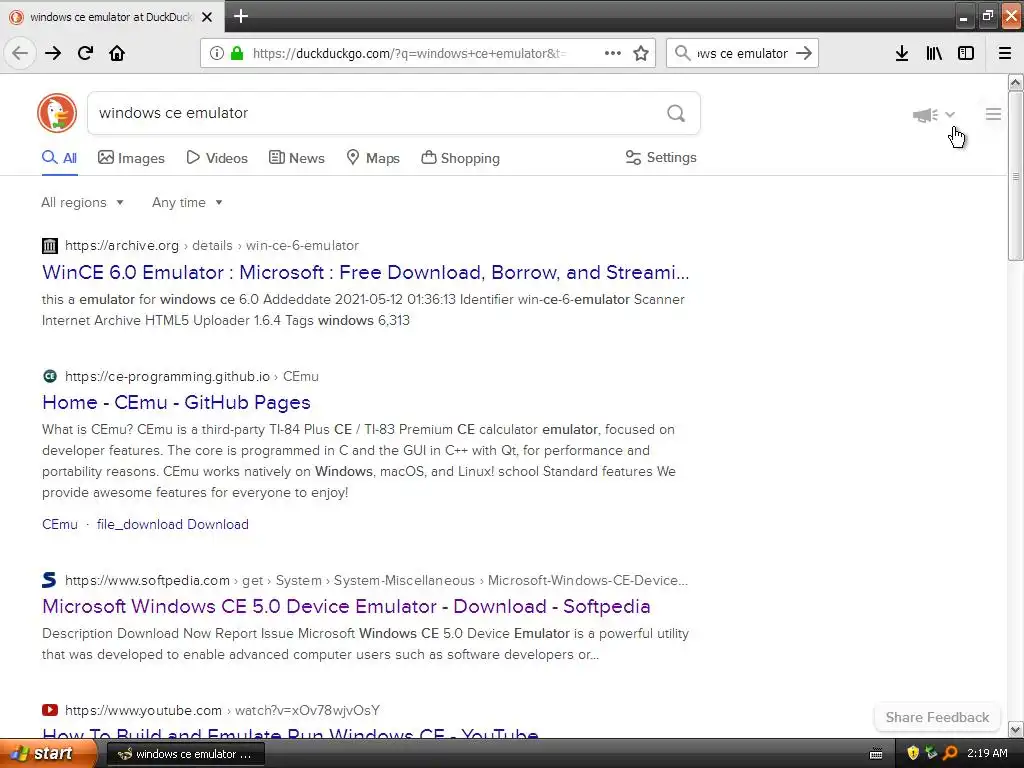Viewport: 1024px width, 768px height.
Task: Click the toolbar search box text
Action: [x=743, y=53]
